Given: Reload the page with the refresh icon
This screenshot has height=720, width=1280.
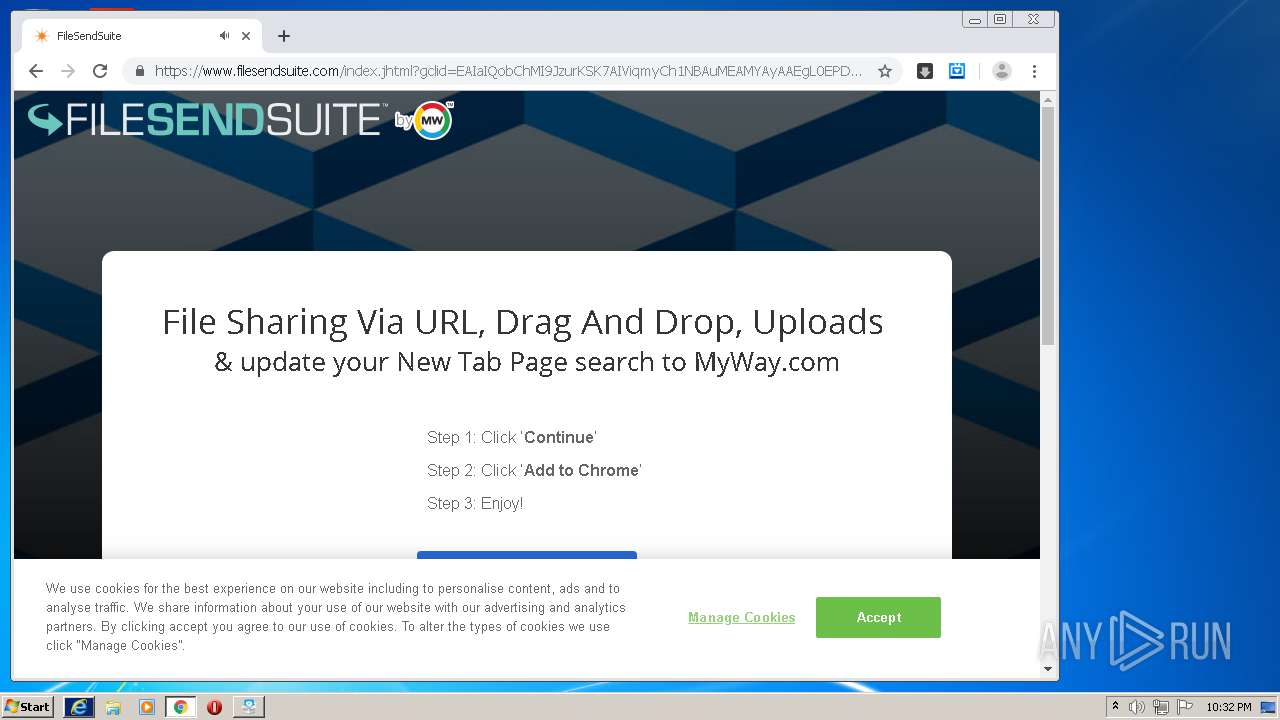Looking at the screenshot, I should pos(100,71).
